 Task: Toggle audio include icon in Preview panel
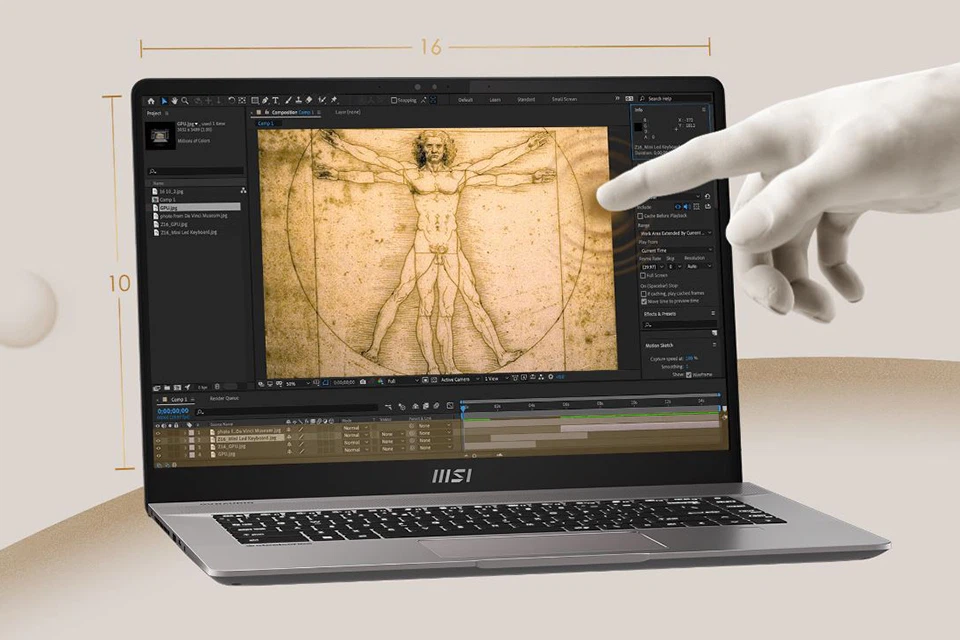[686, 207]
